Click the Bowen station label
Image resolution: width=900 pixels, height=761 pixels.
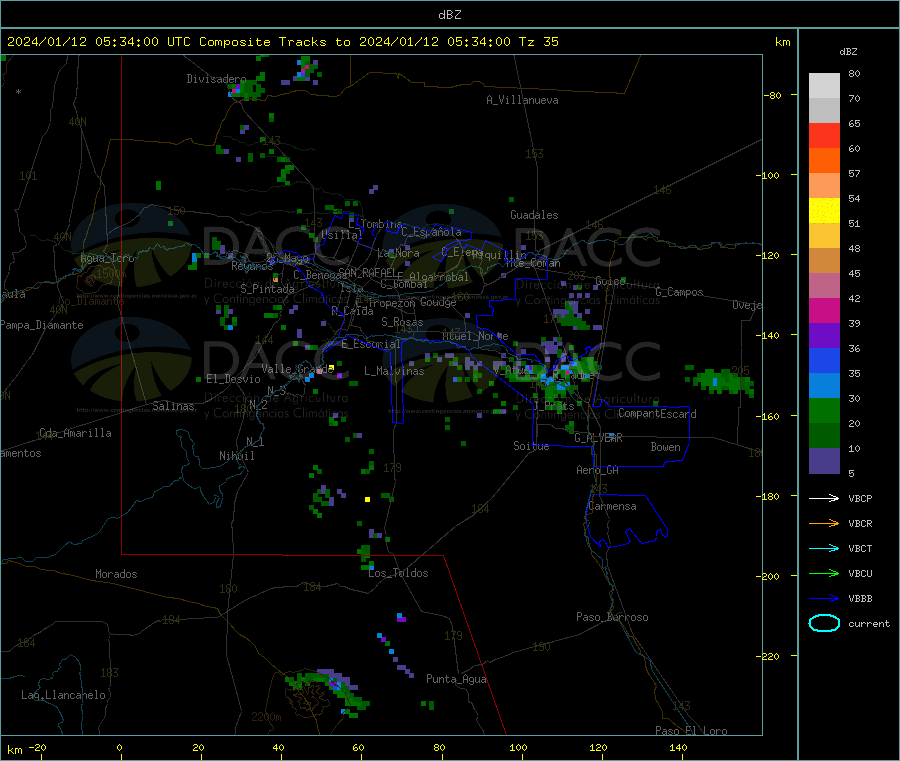666,447
